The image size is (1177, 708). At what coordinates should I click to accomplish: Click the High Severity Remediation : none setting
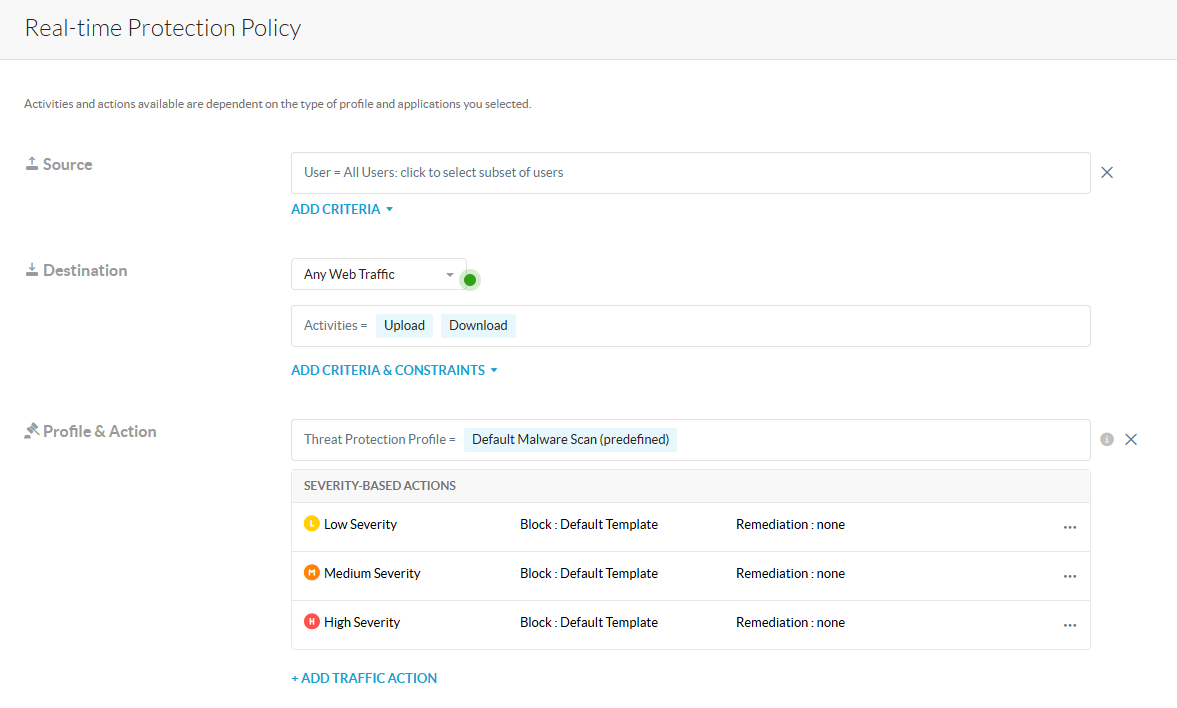click(790, 622)
